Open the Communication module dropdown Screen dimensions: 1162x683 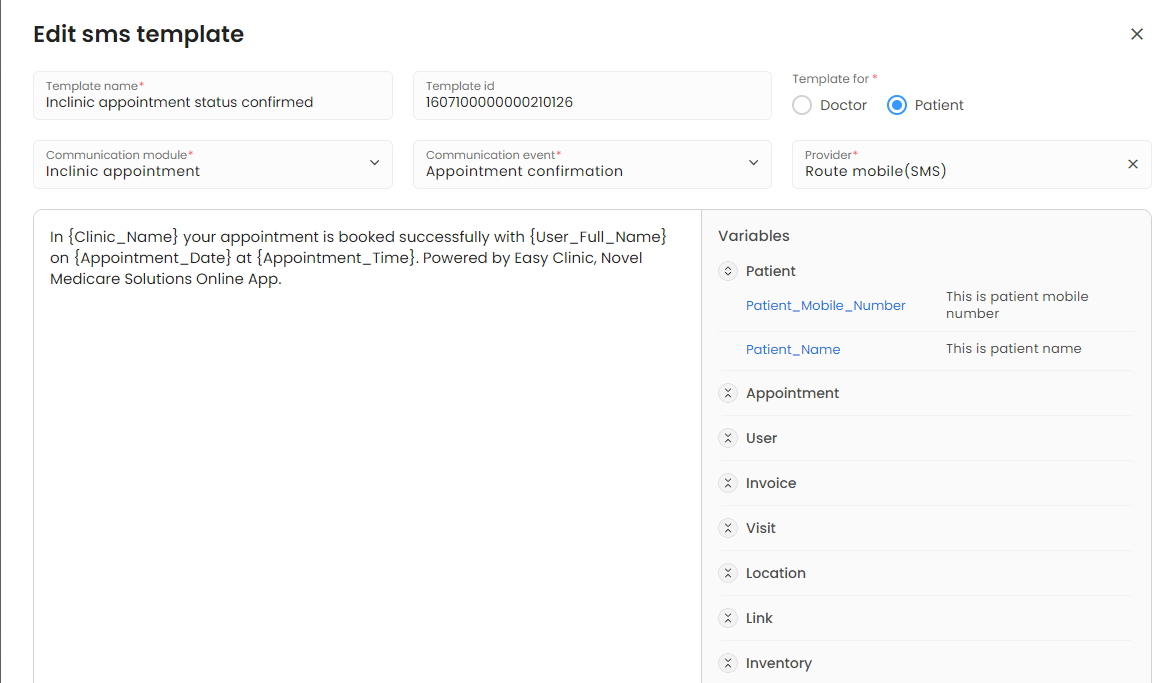click(x=212, y=164)
